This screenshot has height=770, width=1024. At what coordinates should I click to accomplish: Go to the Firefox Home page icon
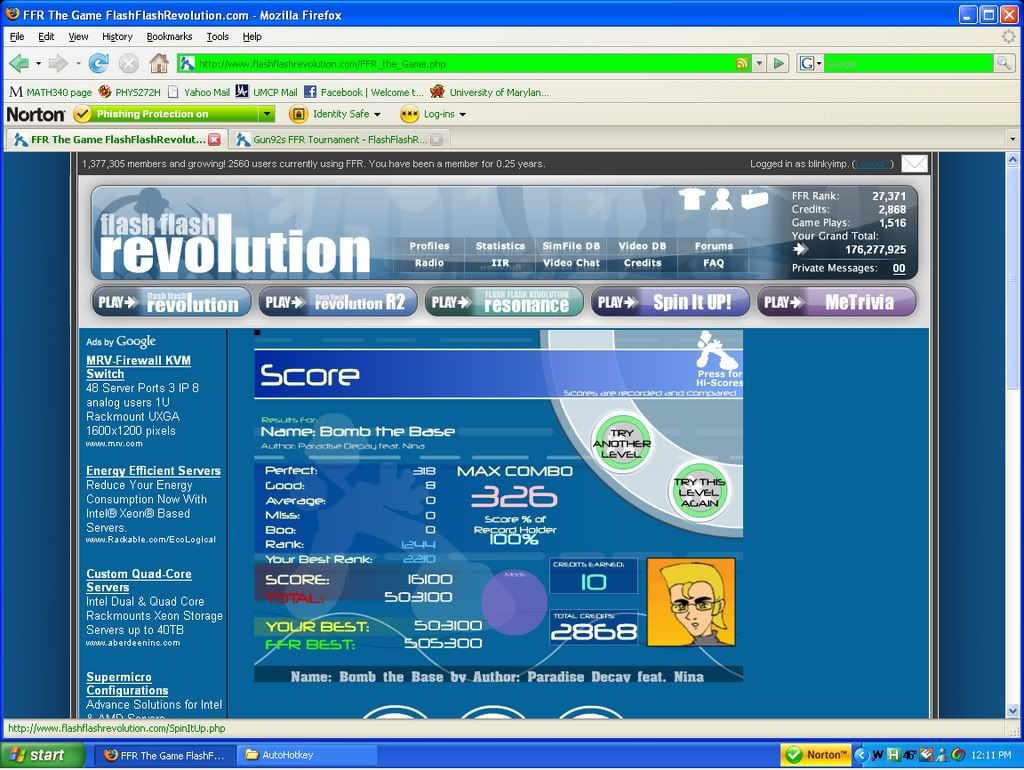point(158,63)
